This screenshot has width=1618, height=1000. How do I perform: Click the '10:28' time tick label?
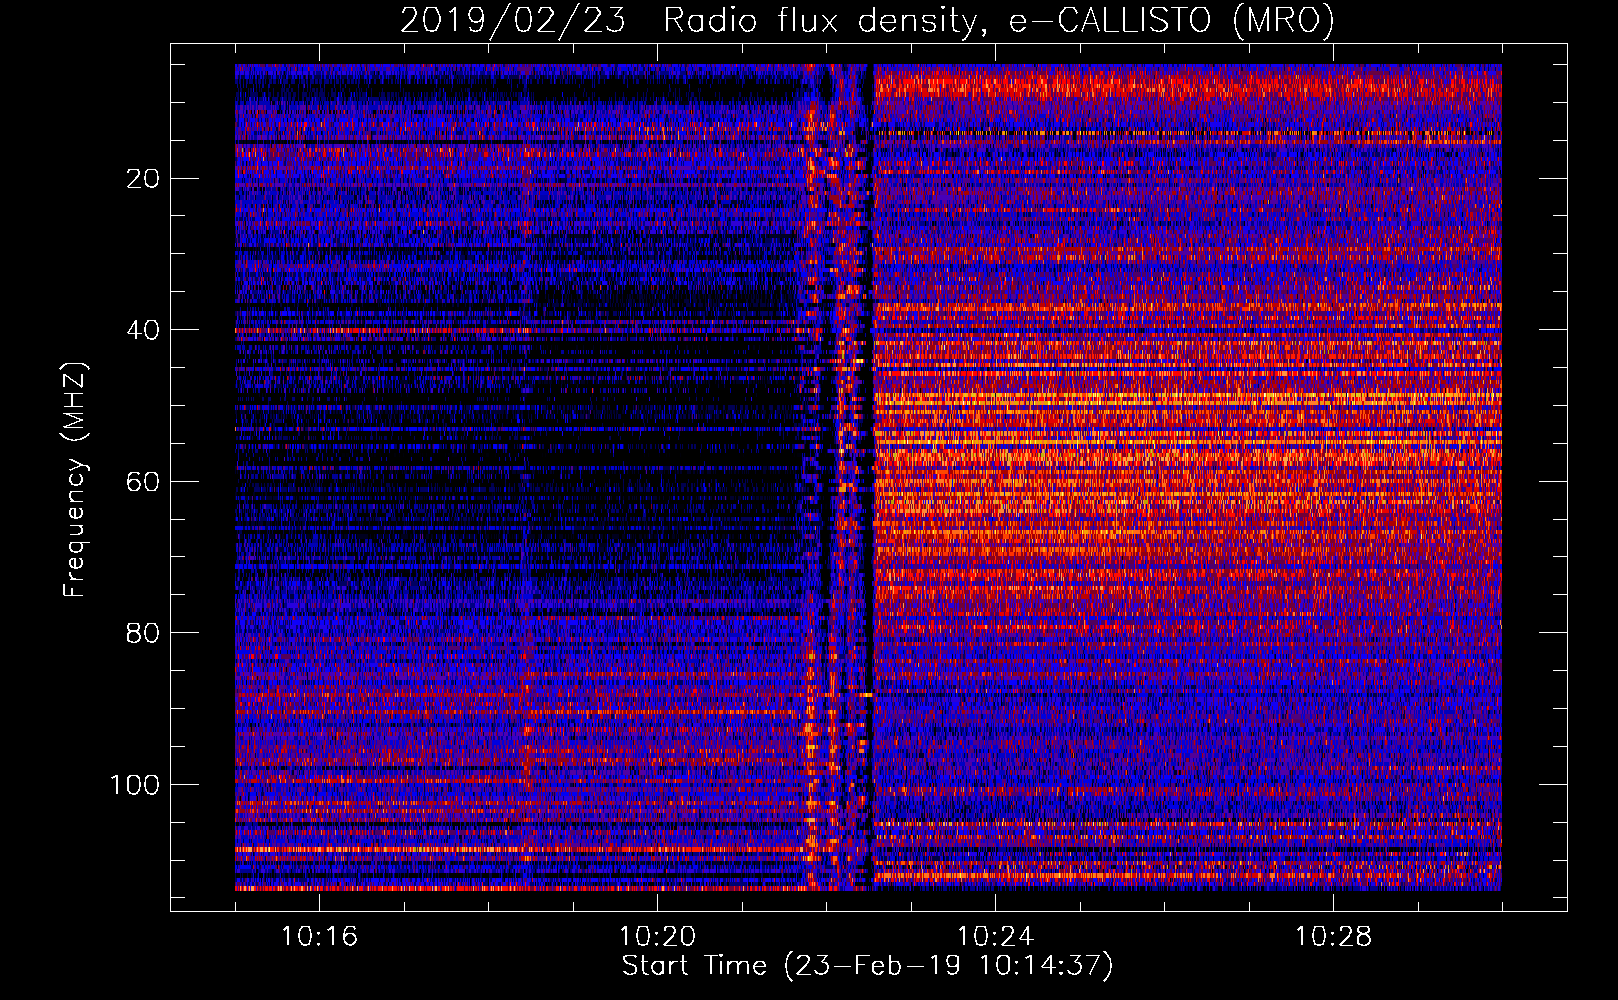point(1333,937)
